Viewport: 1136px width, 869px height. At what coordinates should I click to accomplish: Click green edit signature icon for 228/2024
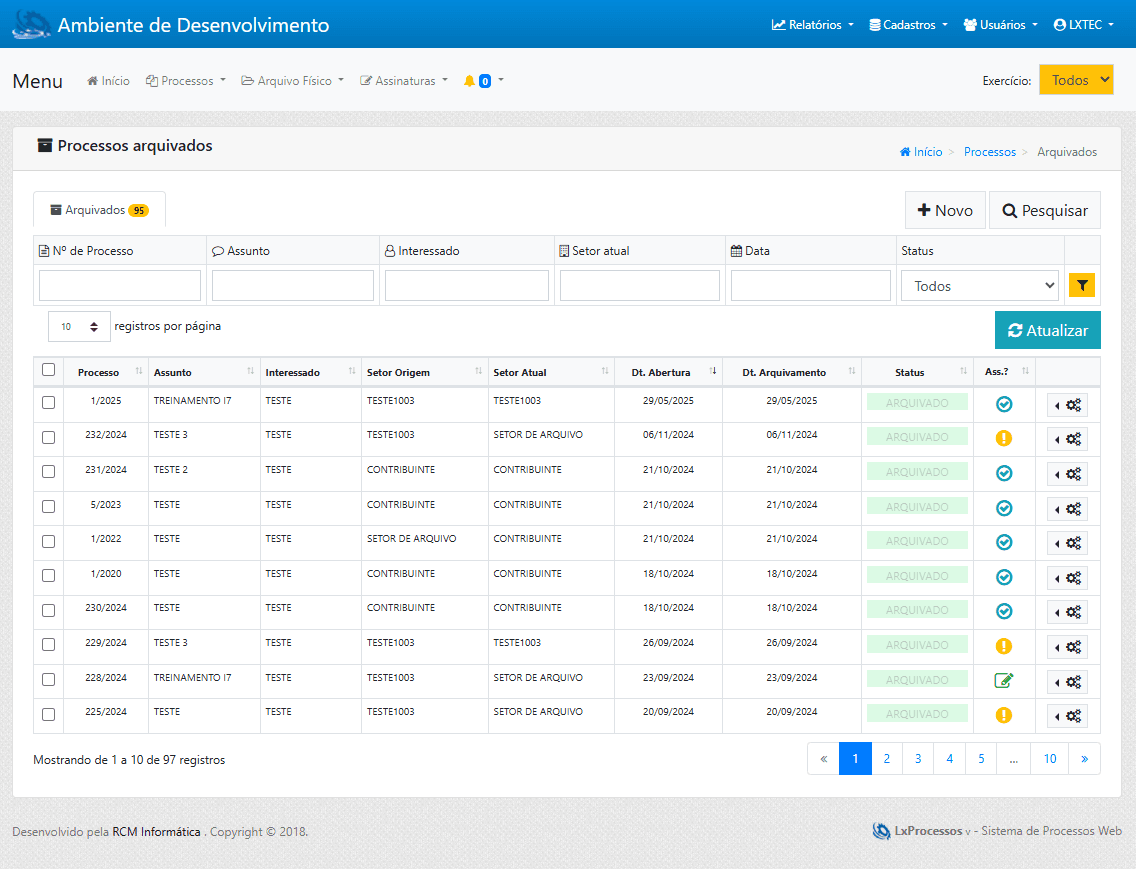[1004, 681]
